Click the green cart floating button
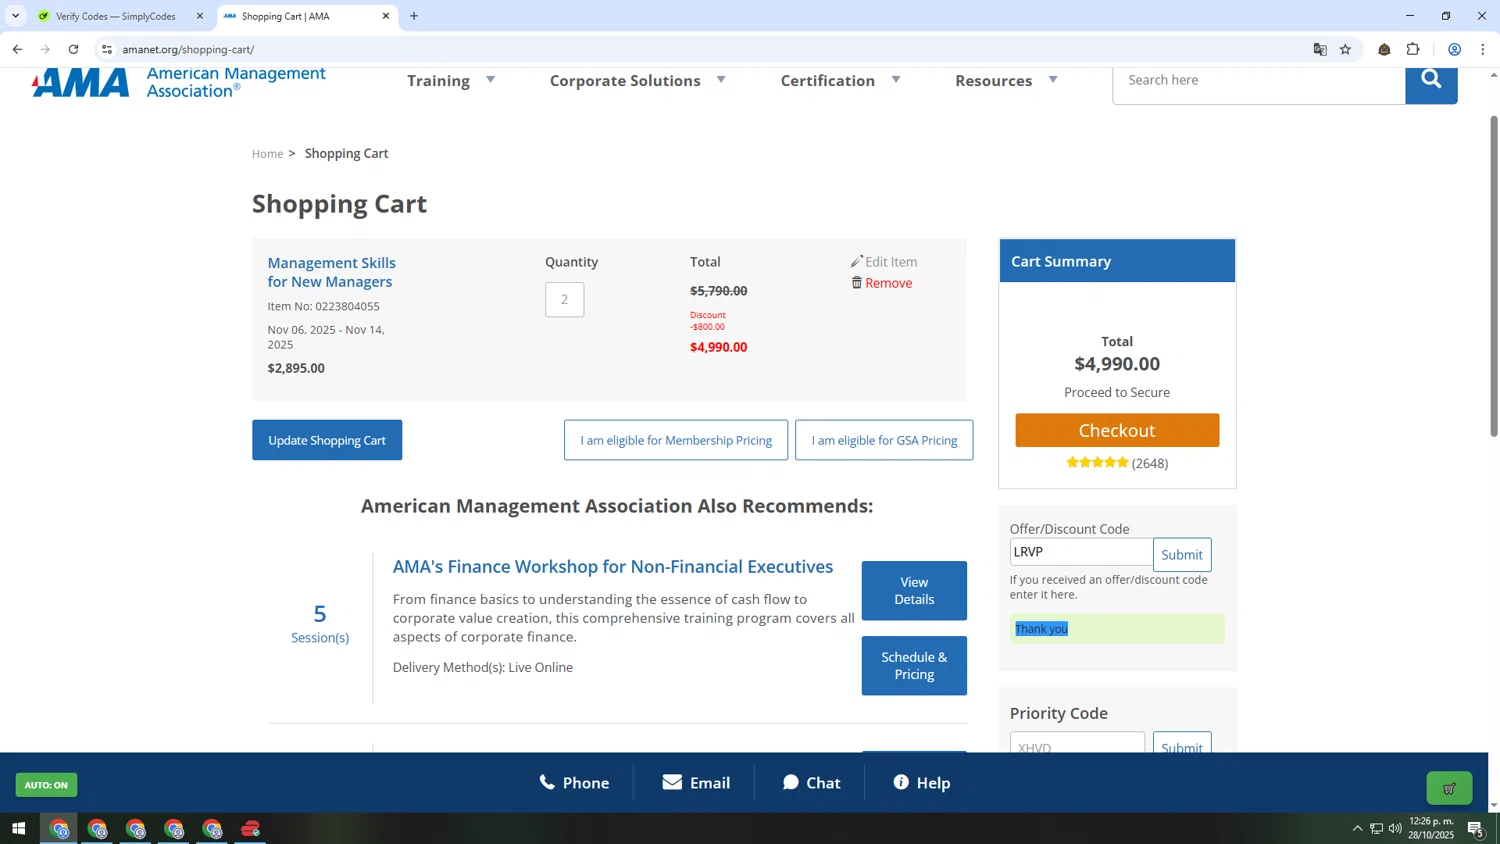Screen dimensions: 1500x844 click(x=1449, y=788)
